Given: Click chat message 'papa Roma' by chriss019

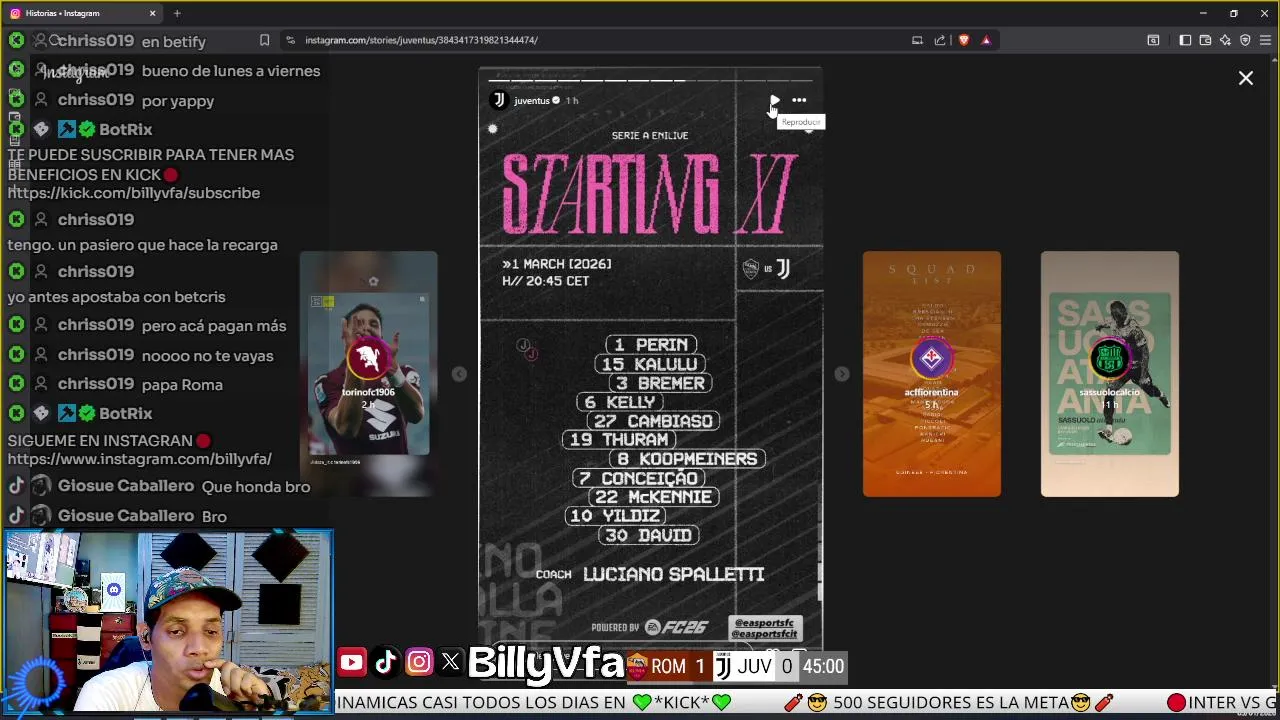Looking at the screenshot, I should point(182,385).
